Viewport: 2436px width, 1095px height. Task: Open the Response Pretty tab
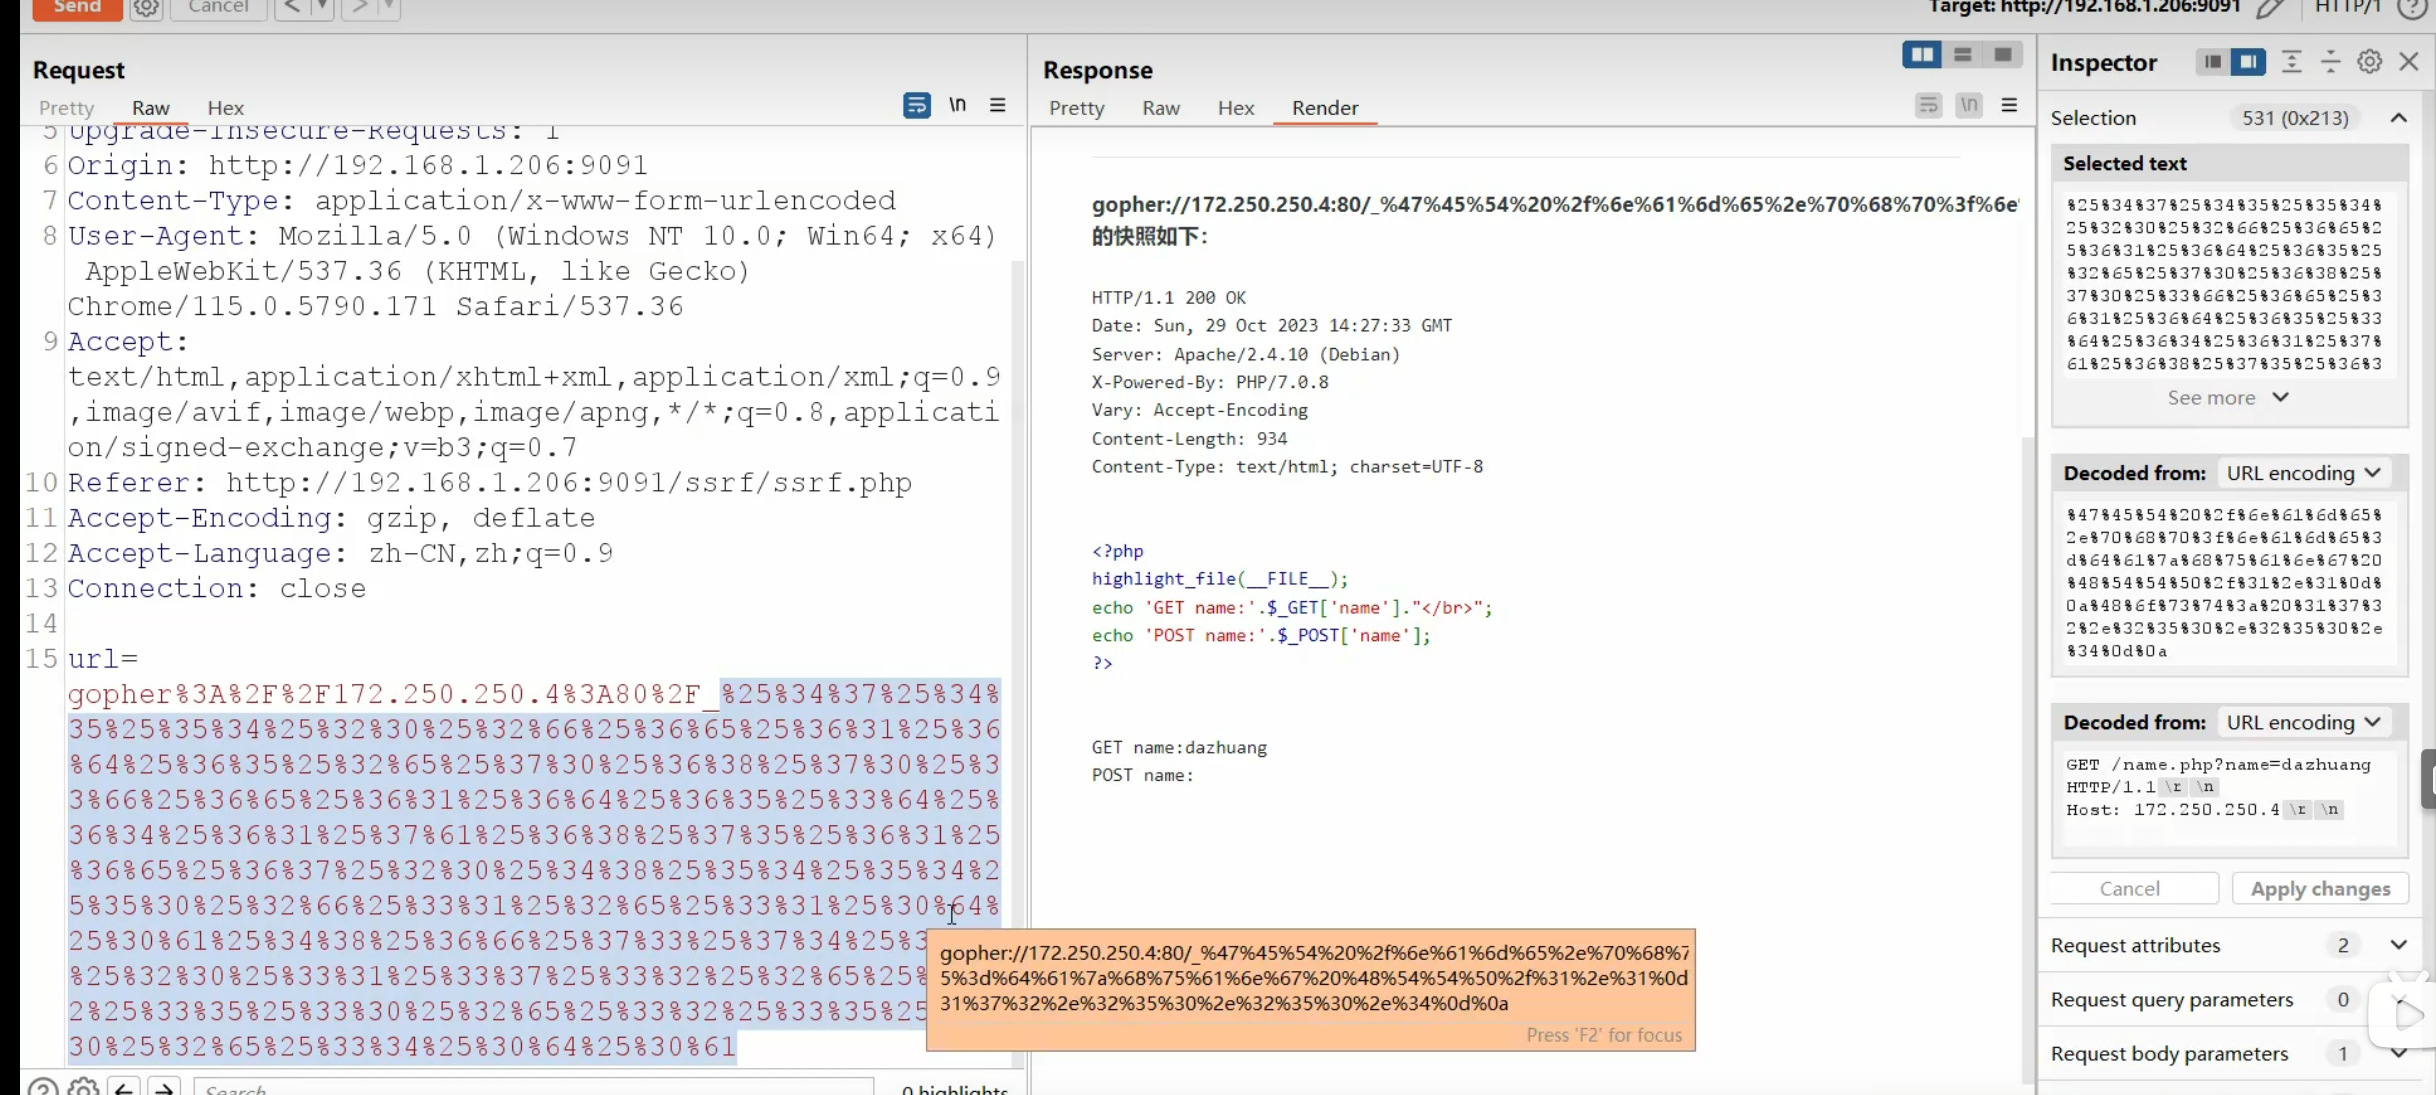tap(1076, 108)
